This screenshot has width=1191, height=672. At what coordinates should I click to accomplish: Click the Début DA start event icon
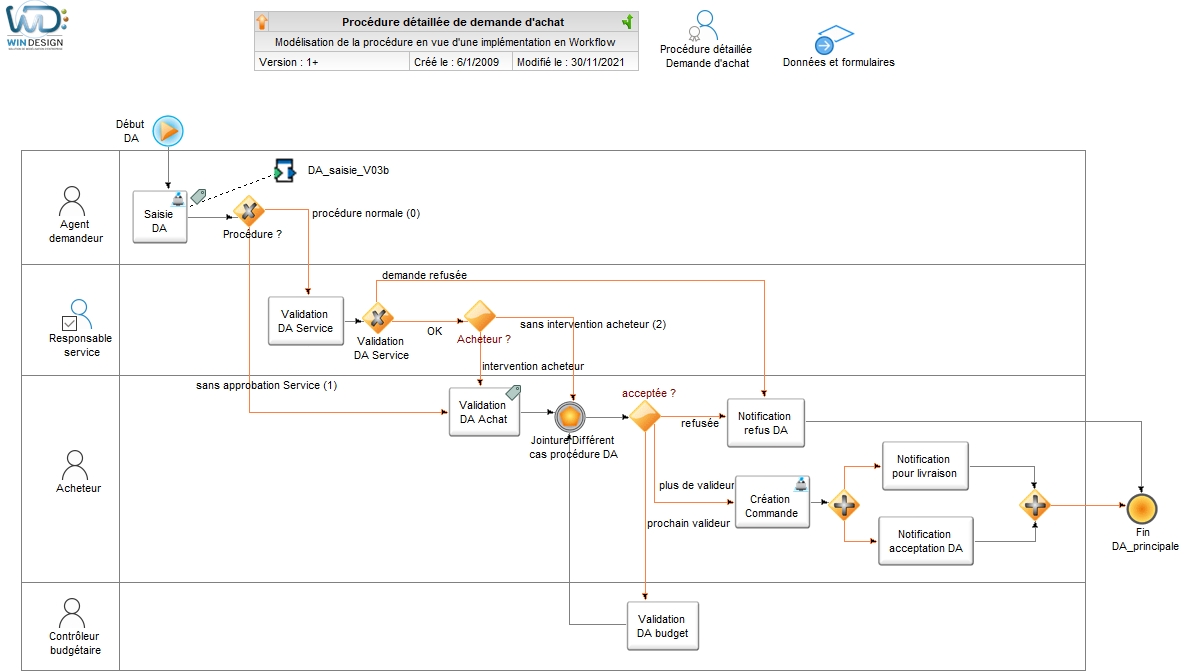click(168, 130)
